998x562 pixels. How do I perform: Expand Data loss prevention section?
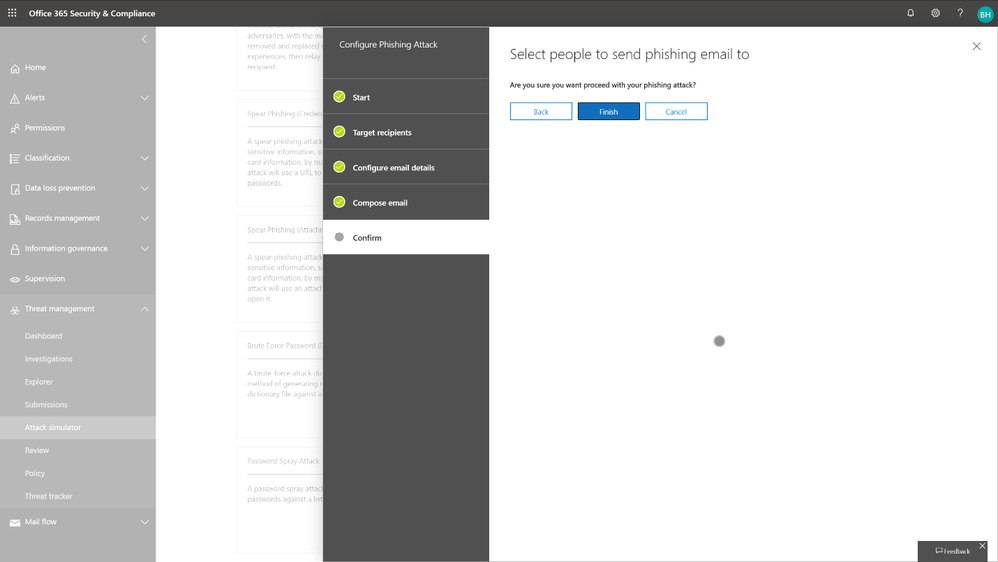tap(144, 188)
